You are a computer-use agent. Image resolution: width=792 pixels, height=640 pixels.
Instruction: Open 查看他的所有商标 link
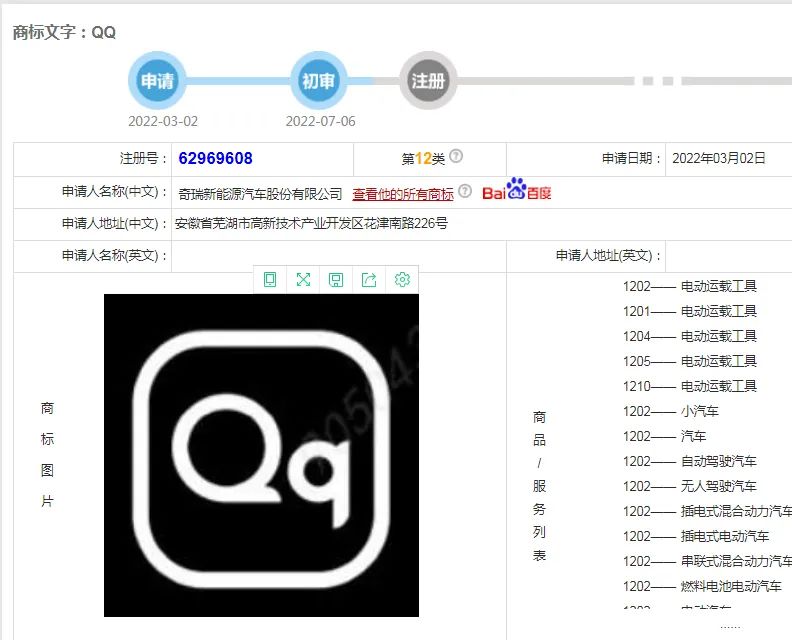pos(402,194)
